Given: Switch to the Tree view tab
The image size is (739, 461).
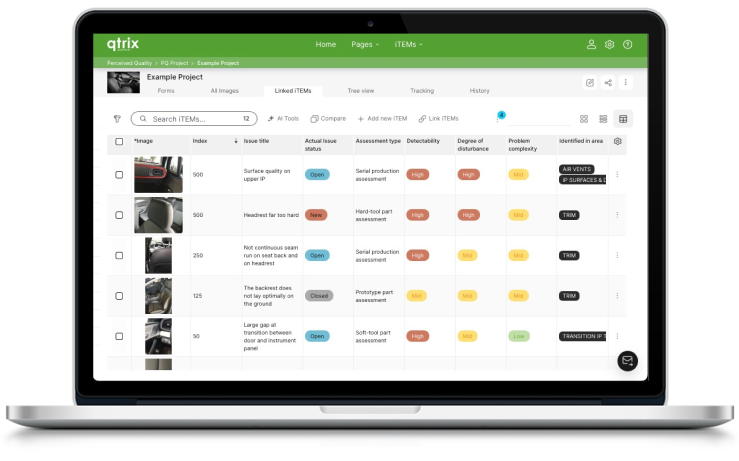Looking at the screenshot, I should [x=361, y=91].
